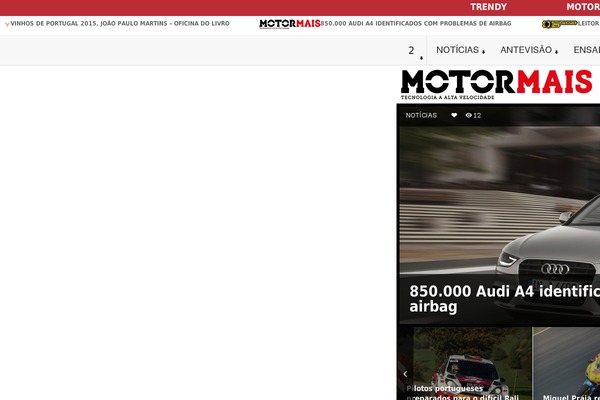
Task: Click the yellow logo icon in ticker
Action: coord(559,24)
